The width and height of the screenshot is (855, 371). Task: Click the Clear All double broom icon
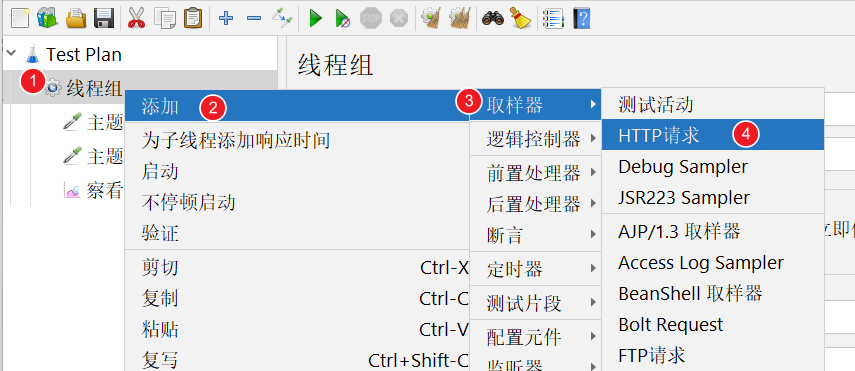pos(459,19)
